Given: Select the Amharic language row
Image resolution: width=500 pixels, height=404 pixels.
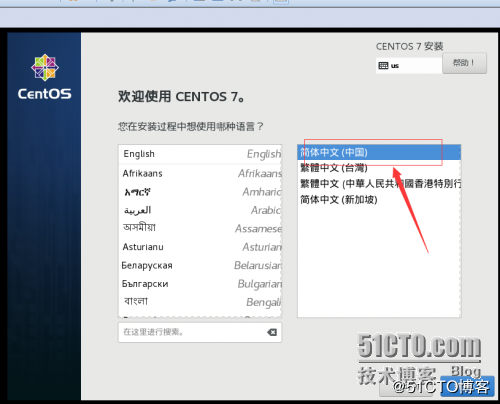Looking at the screenshot, I should [x=200, y=192].
